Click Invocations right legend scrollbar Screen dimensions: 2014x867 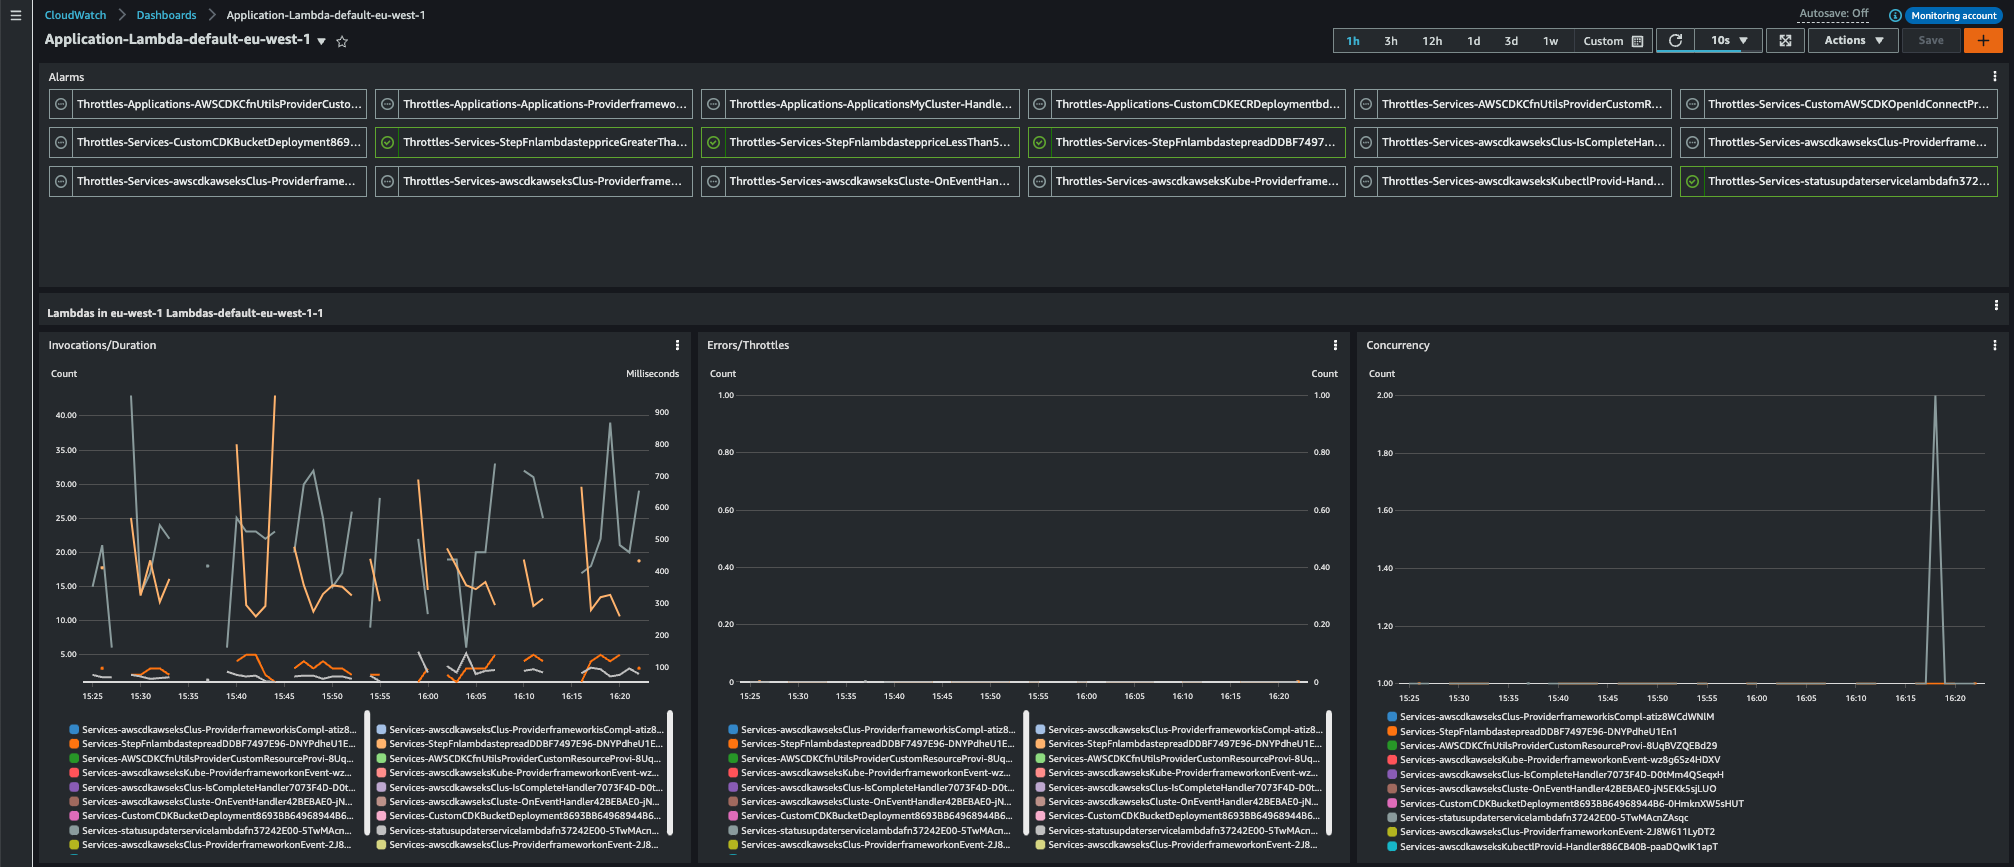[x=670, y=772]
